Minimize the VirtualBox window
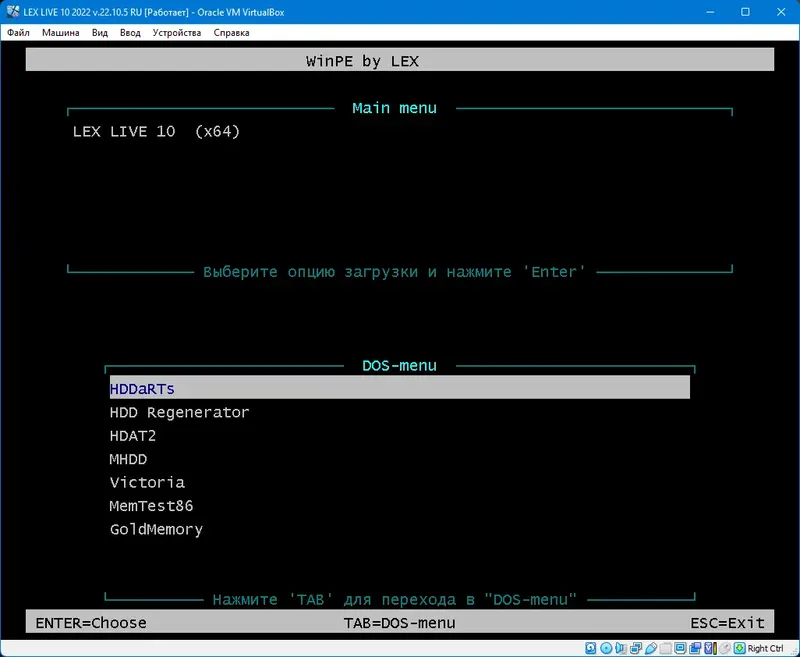The image size is (800, 657). pos(709,12)
